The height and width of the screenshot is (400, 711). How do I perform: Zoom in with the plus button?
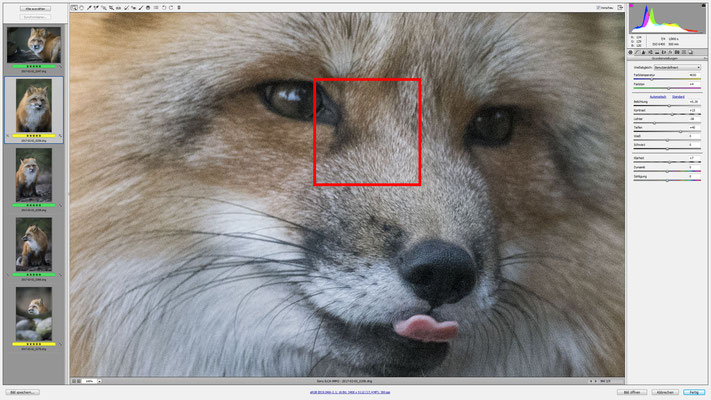tap(79, 381)
